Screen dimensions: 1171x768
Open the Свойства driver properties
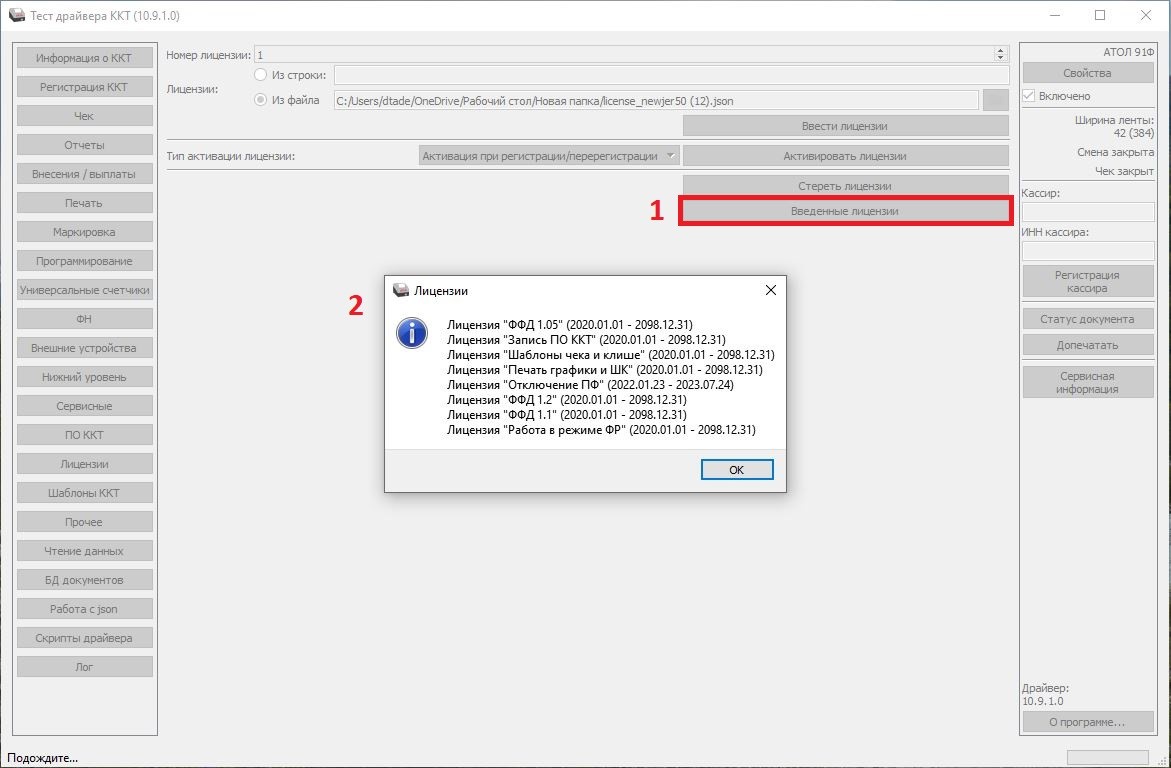point(1087,73)
